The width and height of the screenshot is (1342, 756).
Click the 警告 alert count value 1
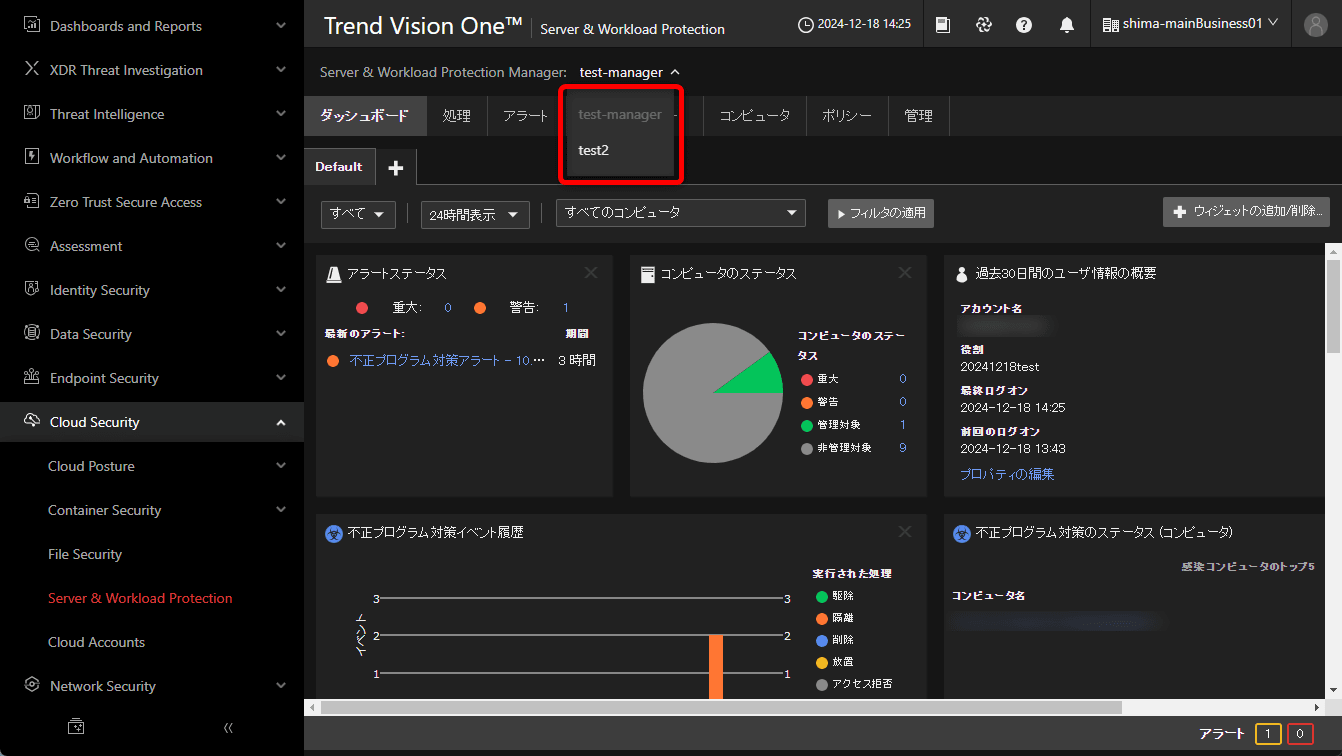[566, 308]
